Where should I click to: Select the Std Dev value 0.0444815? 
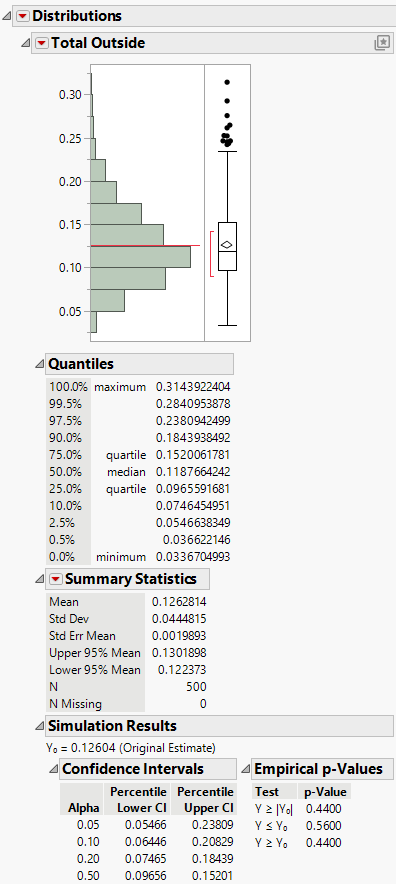[x=179, y=619]
